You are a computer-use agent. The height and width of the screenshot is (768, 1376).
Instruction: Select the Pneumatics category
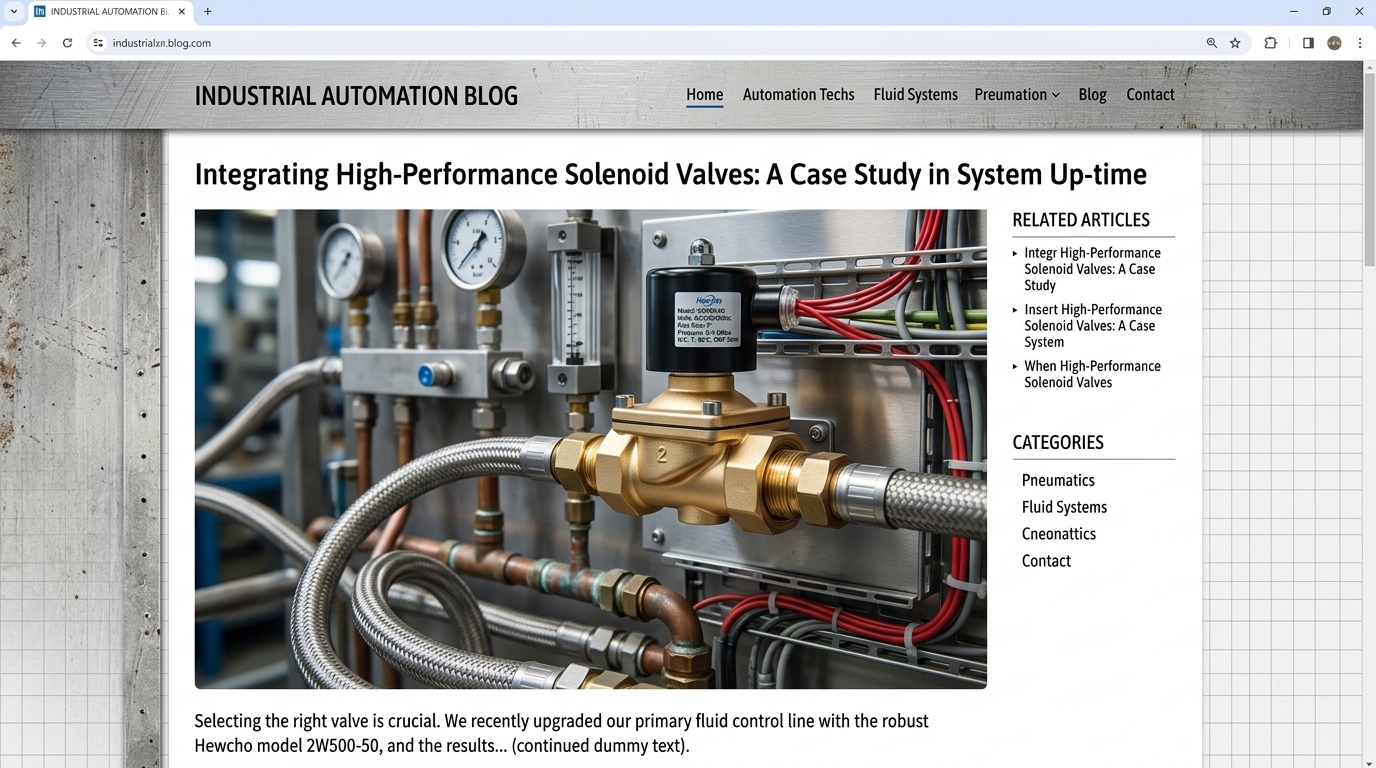click(x=1058, y=480)
